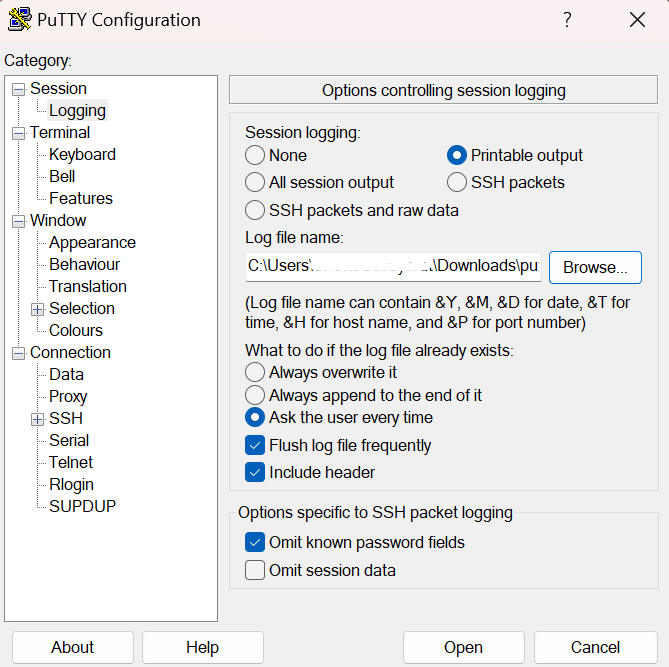Select the Translation category
This screenshot has width=669, height=667.
click(x=88, y=286)
